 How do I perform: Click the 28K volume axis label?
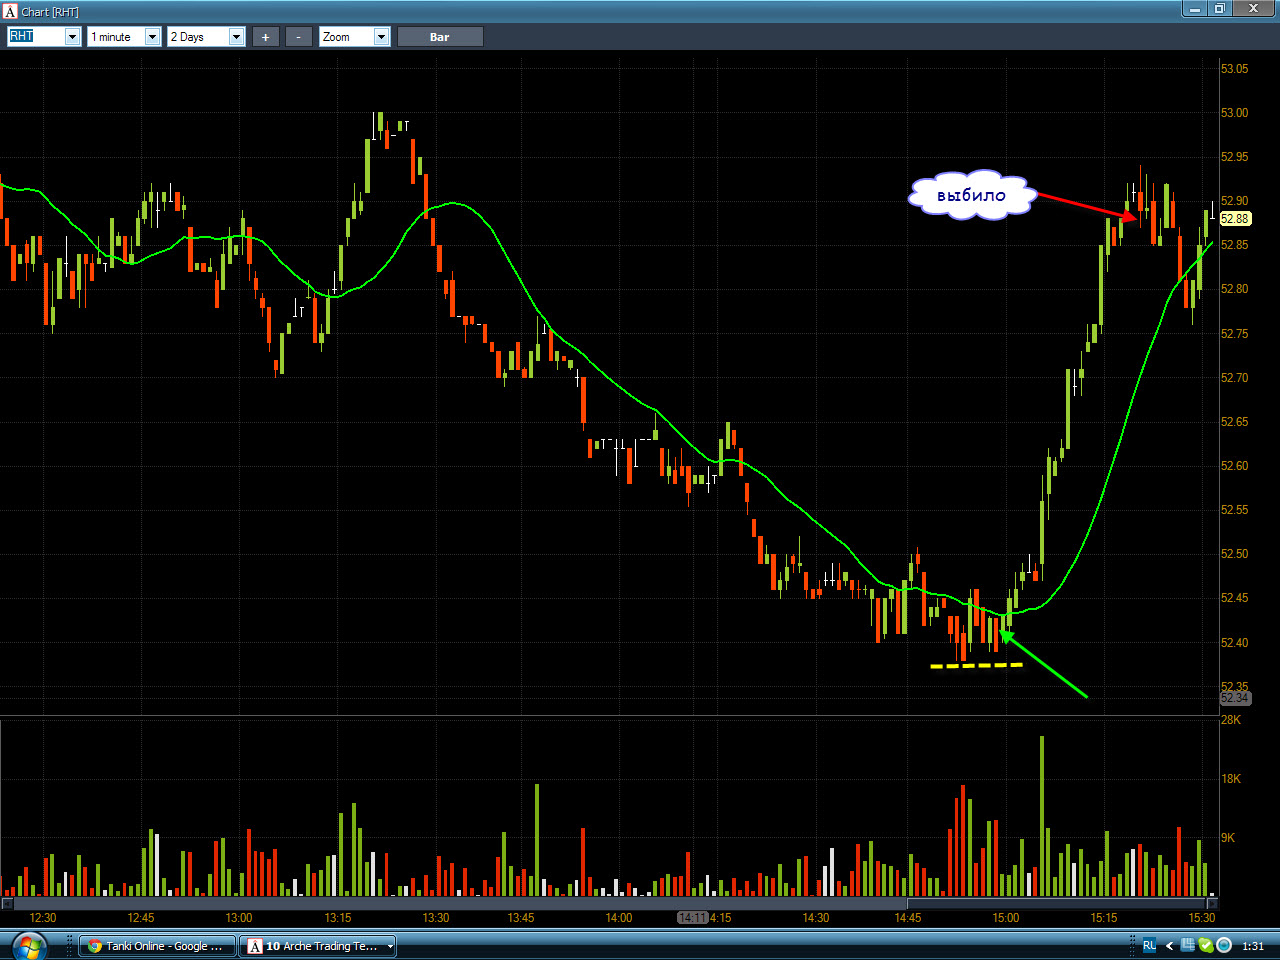pyautogui.click(x=1231, y=720)
